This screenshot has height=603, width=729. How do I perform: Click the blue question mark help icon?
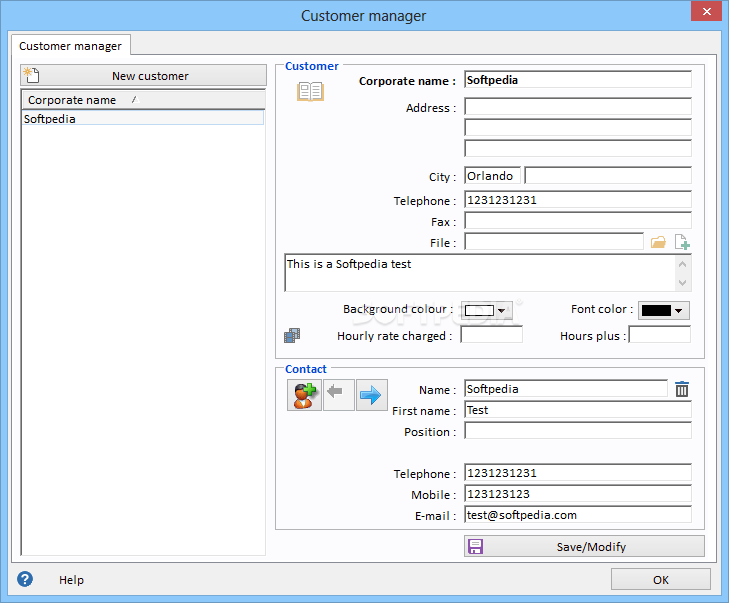[x=25, y=579]
